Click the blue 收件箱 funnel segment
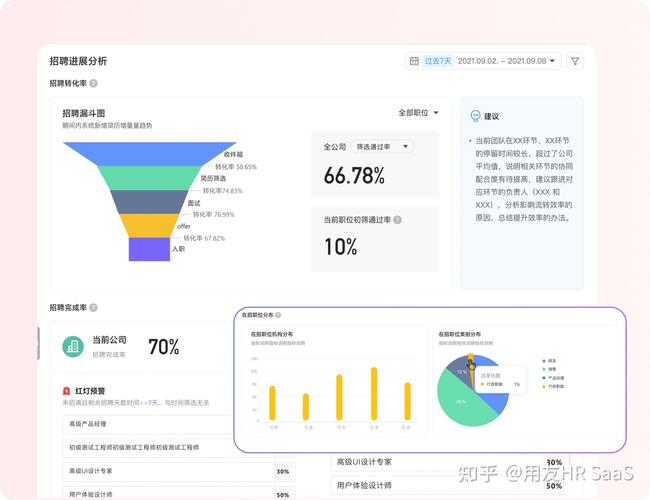 tap(150, 154)
